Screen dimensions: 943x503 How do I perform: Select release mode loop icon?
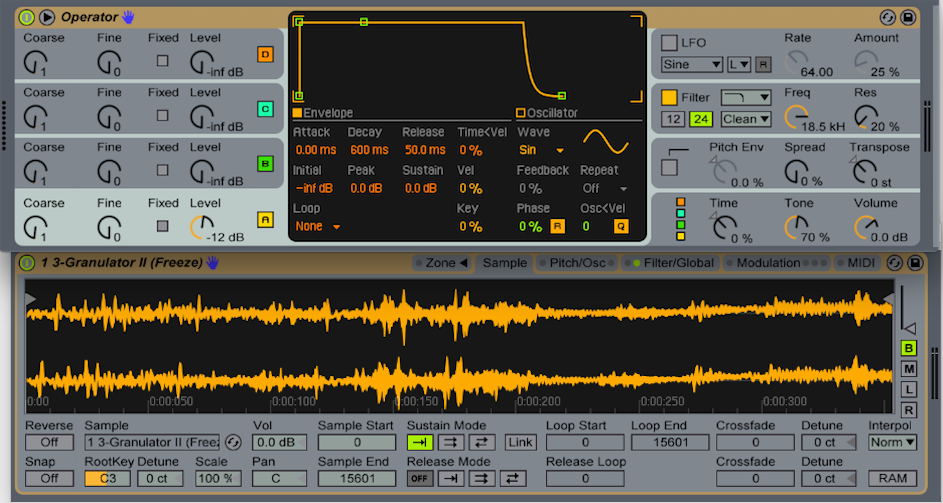point(482,479)
